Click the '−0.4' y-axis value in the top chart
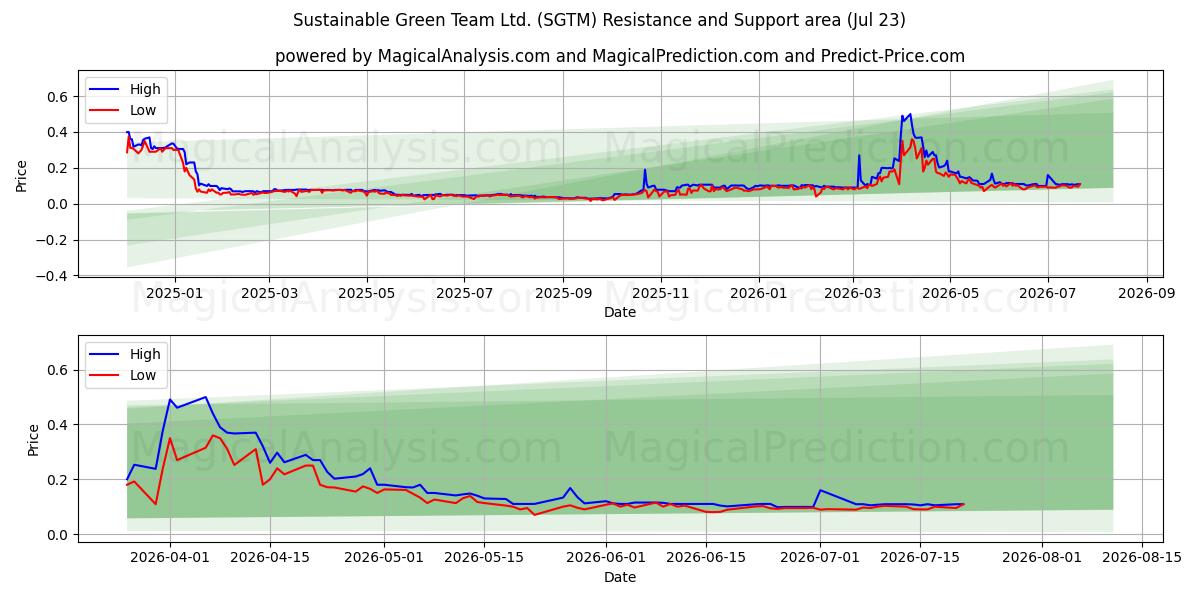 tap(54, 276)
